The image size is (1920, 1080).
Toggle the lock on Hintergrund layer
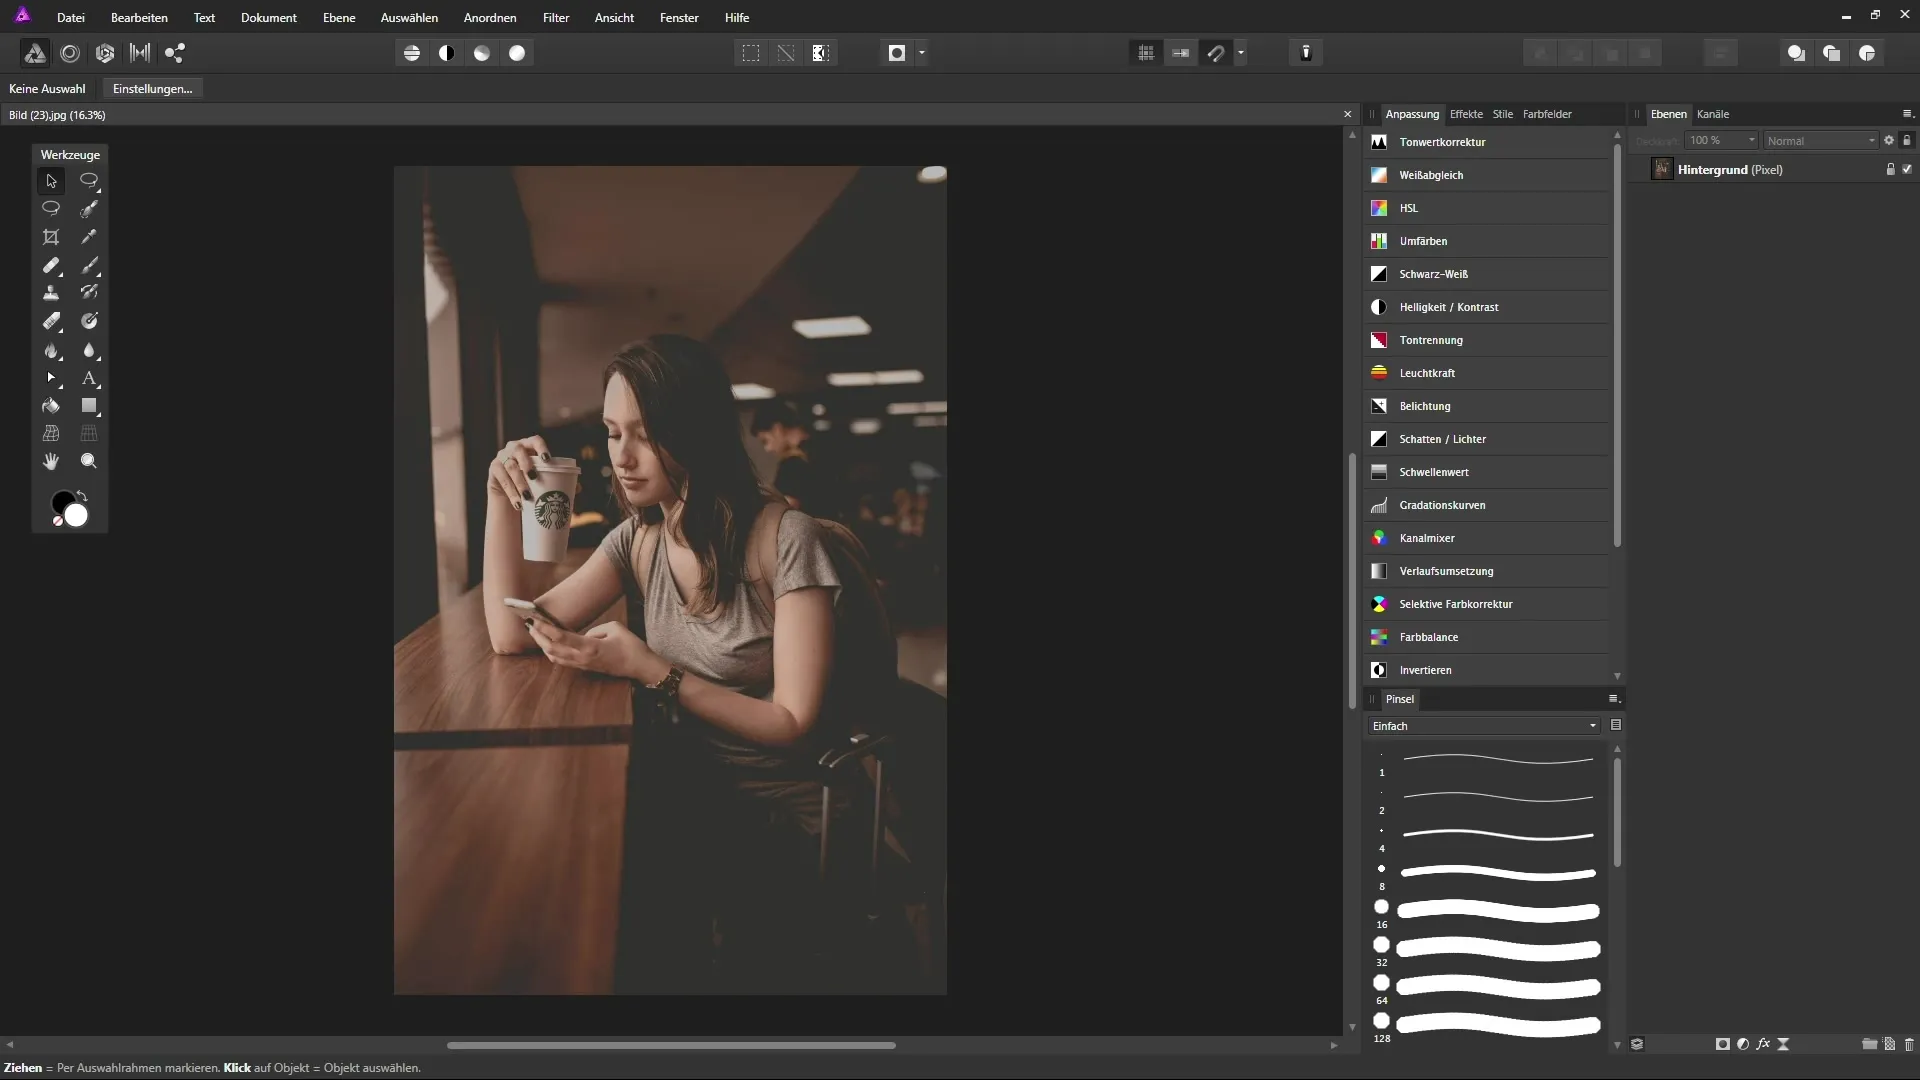(1890, 169)
